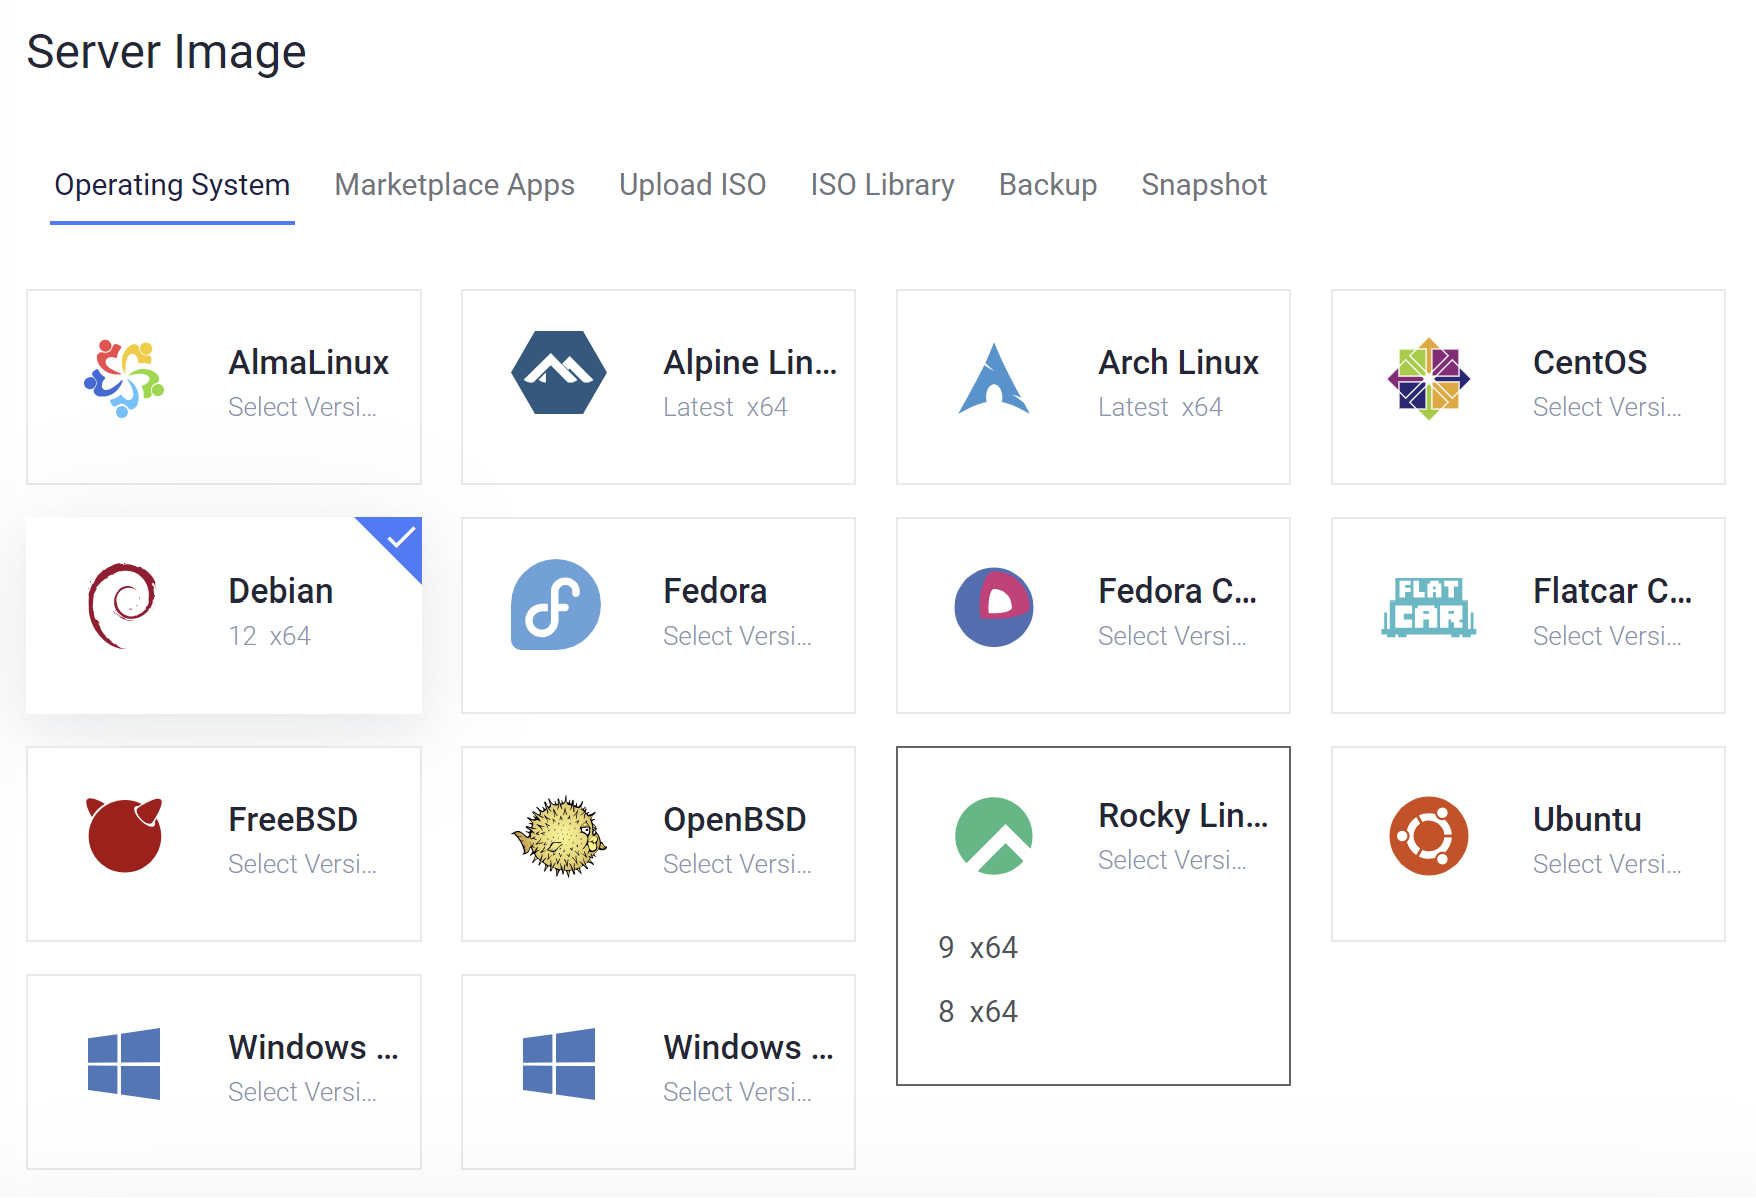
Task: Click the Ubuntu orange logo icon
Action: click(x=1429, y=836)
